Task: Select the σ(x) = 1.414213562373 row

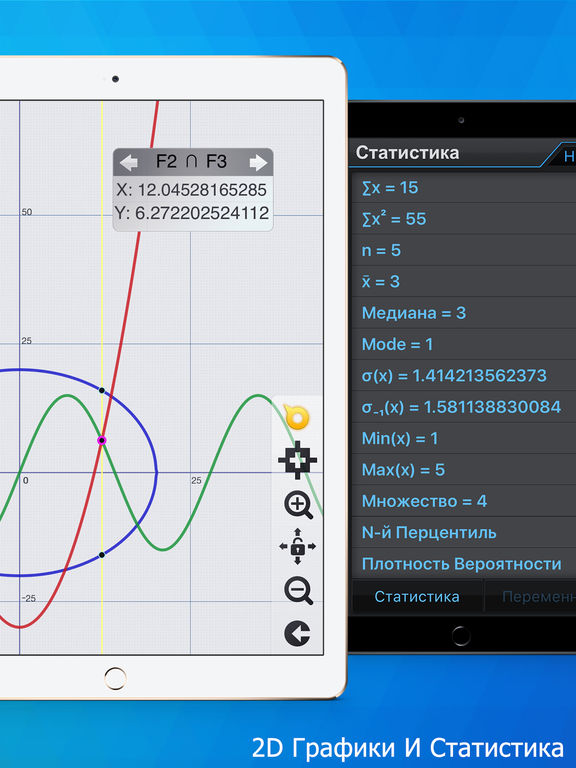Action: (464, 376)
